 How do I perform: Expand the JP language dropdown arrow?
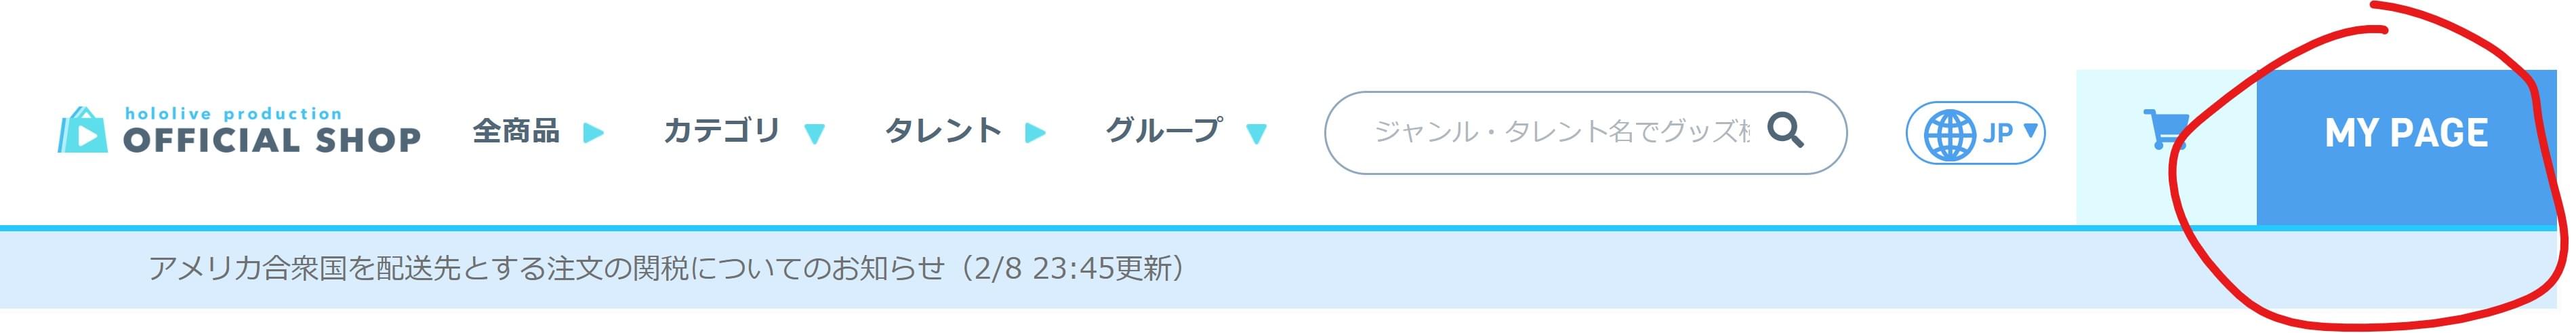pyautogui.click(x=2030, y=130)
